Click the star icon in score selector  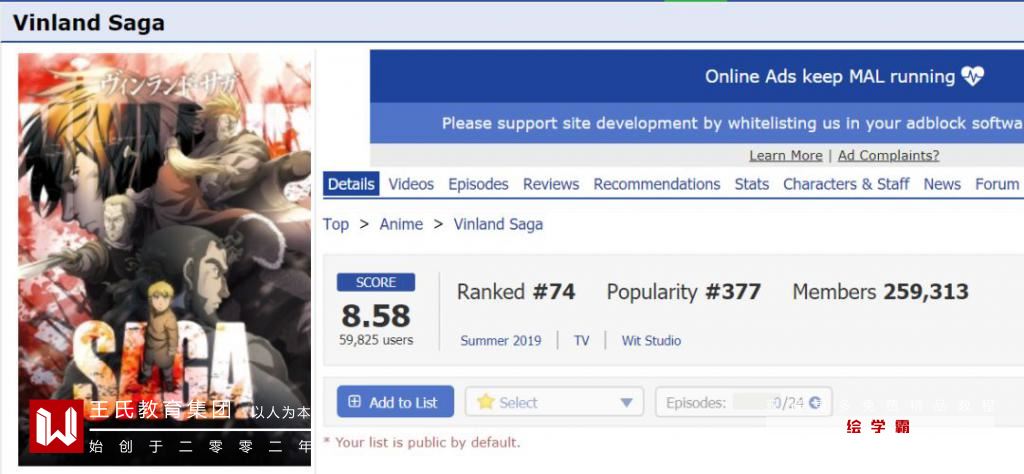485,402
